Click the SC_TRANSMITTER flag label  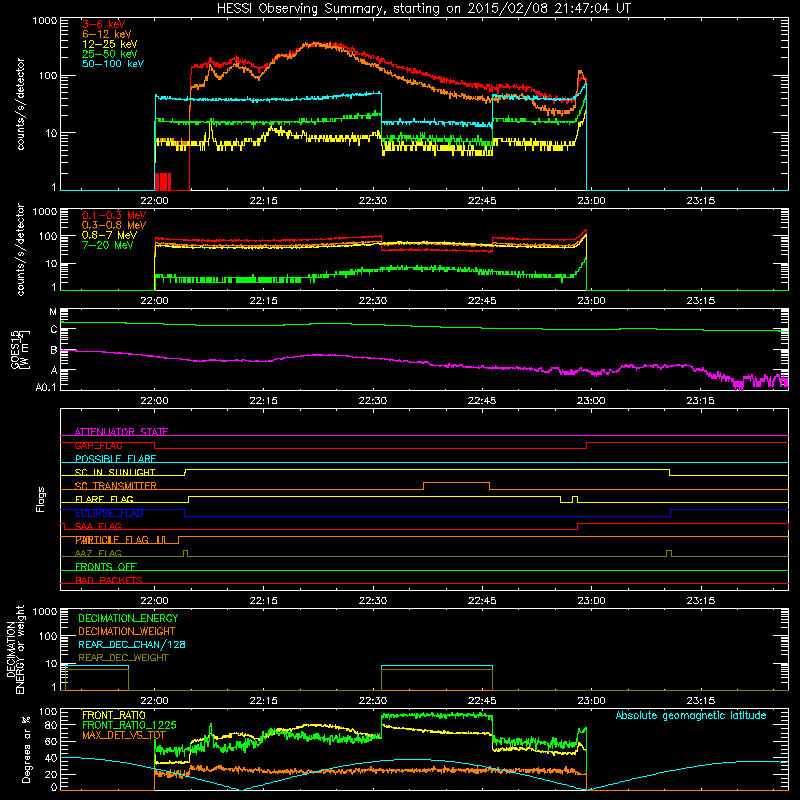click(x=115, y=486)
